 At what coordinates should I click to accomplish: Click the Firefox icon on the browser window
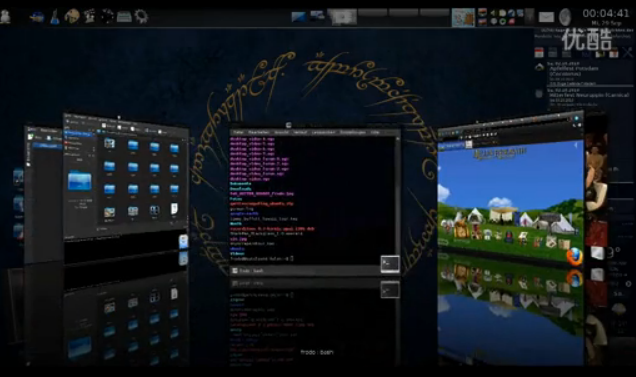[574, 257]
